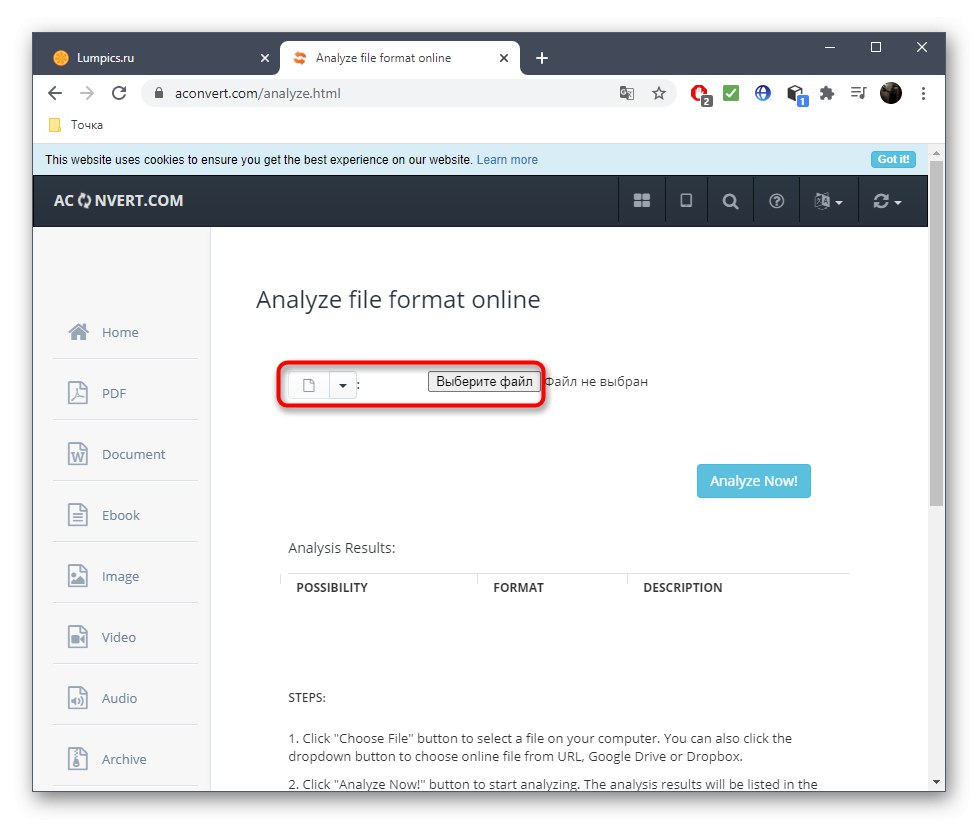Open the Точка bookmark folder
978x824 pixels.
75,125
